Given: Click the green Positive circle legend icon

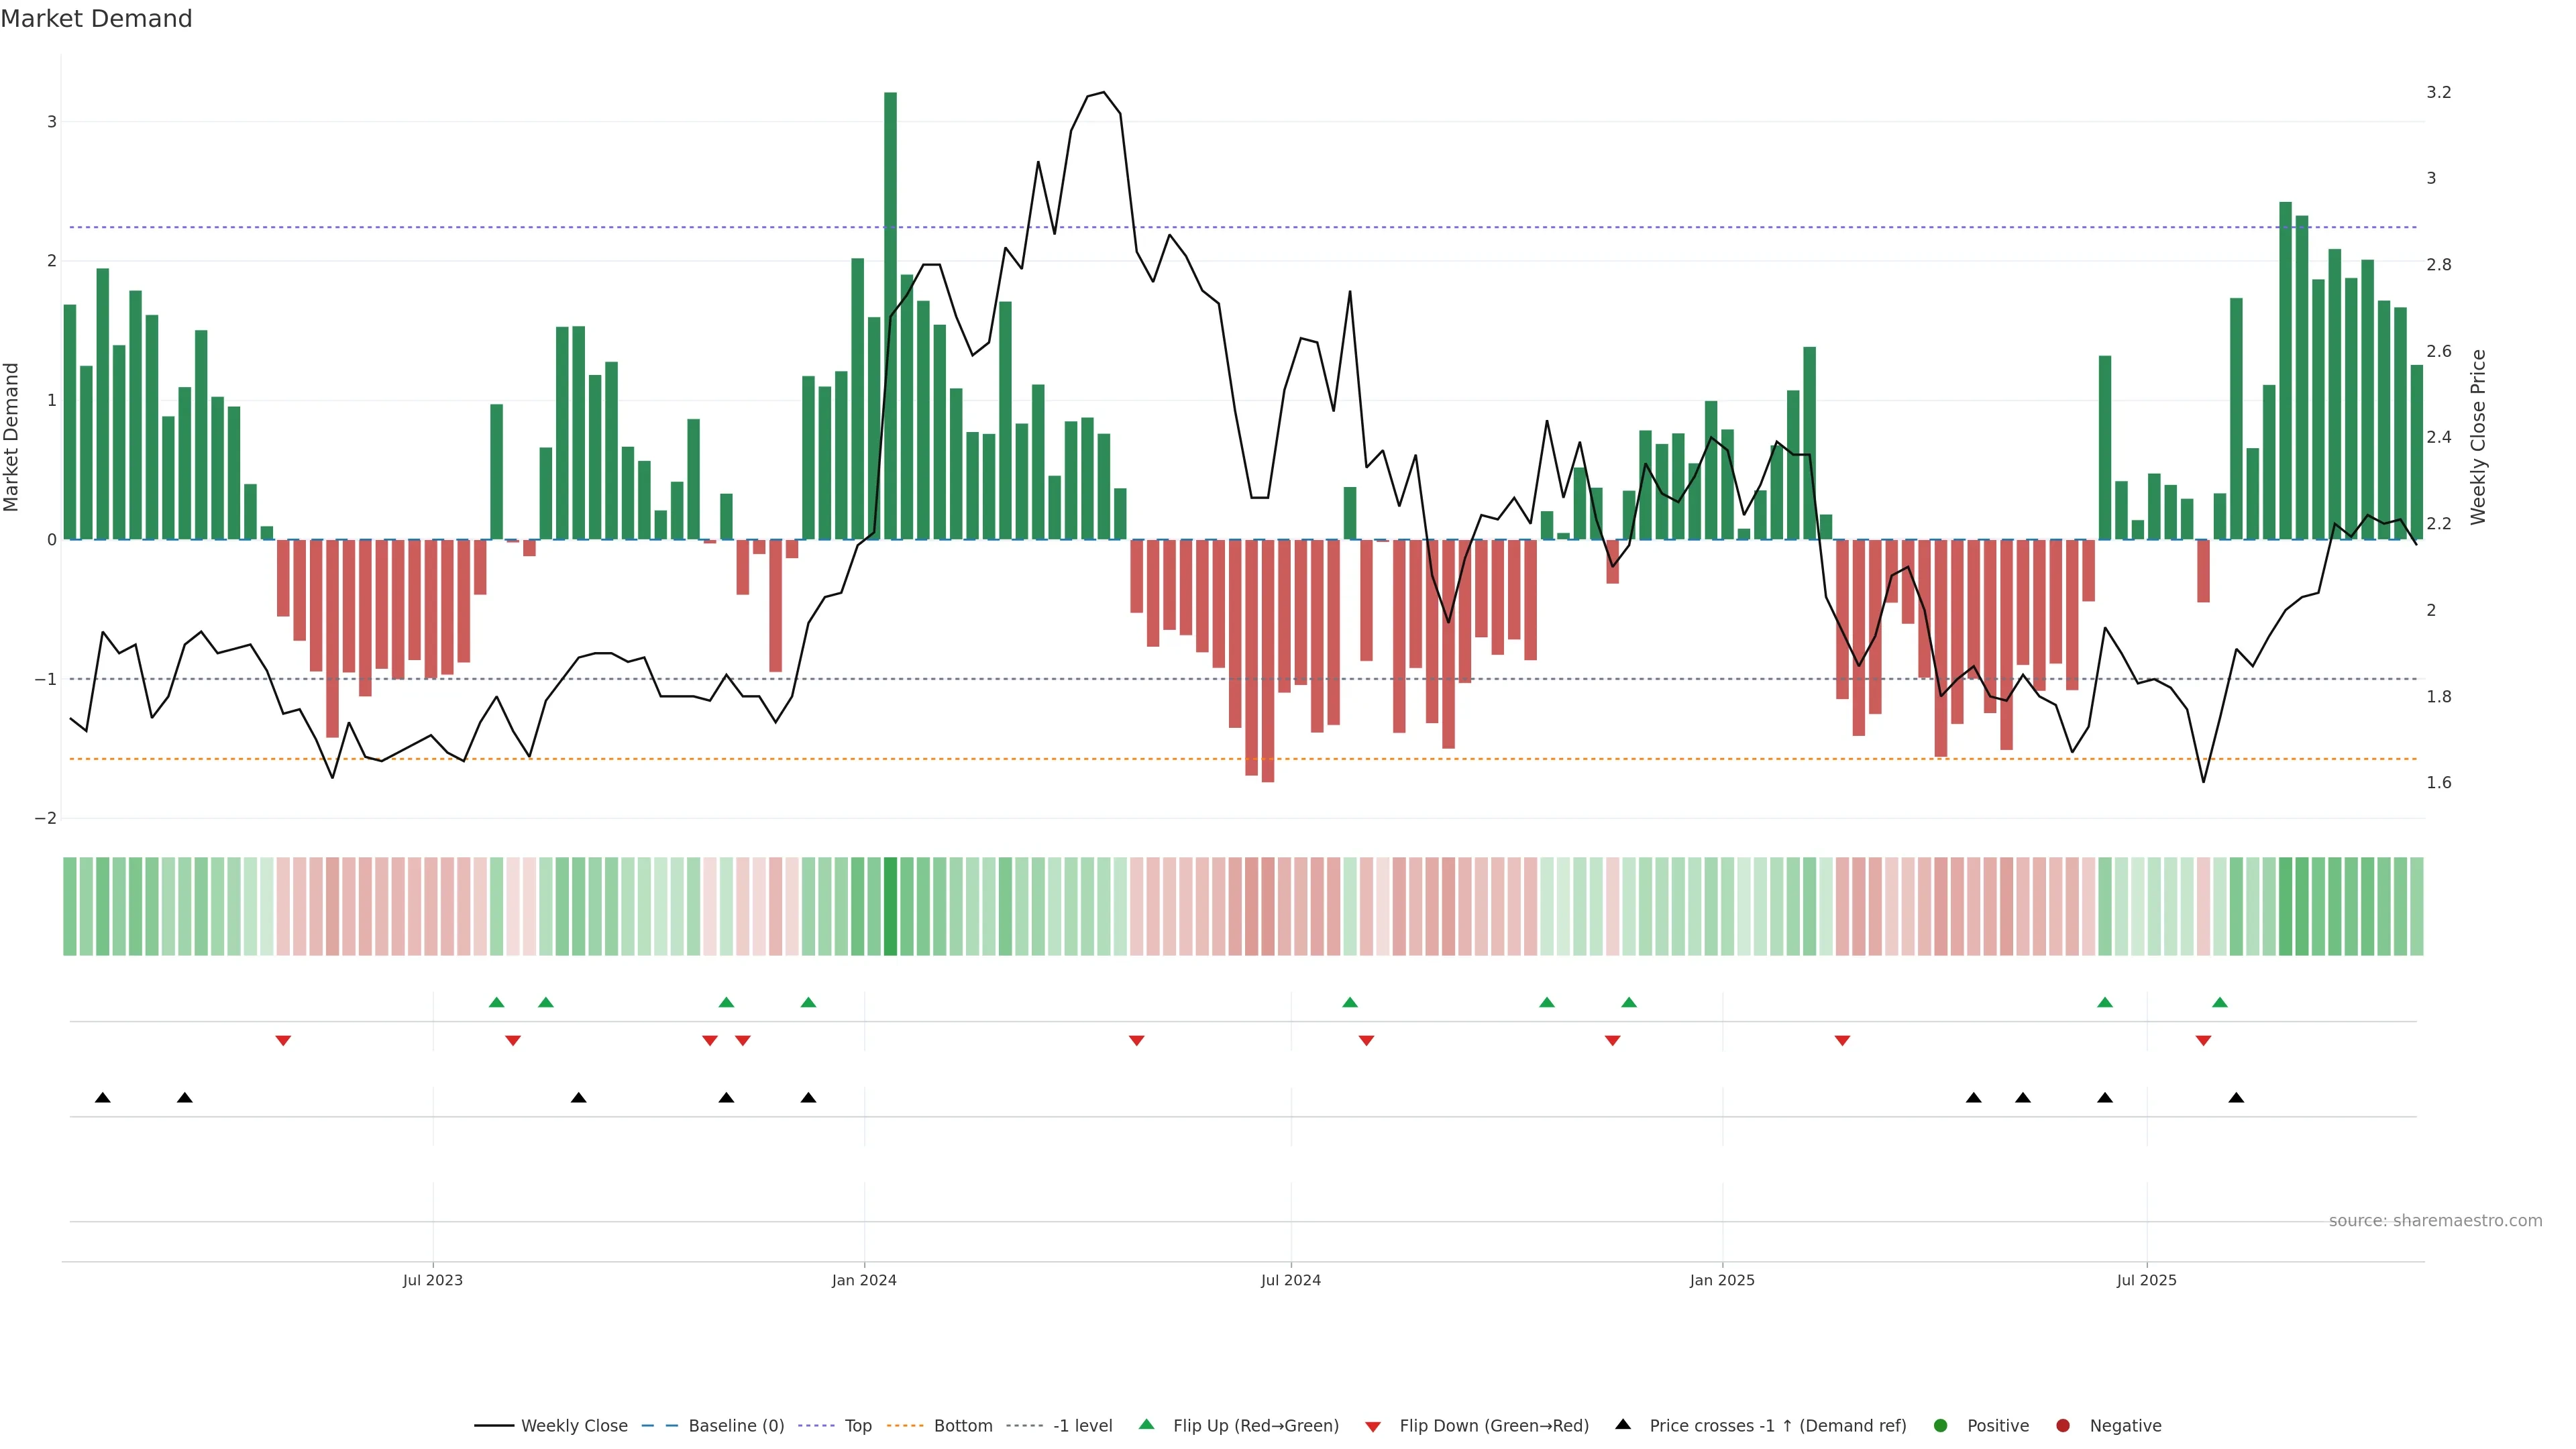Looking at the screenshot, I should click(1941, 1426).
